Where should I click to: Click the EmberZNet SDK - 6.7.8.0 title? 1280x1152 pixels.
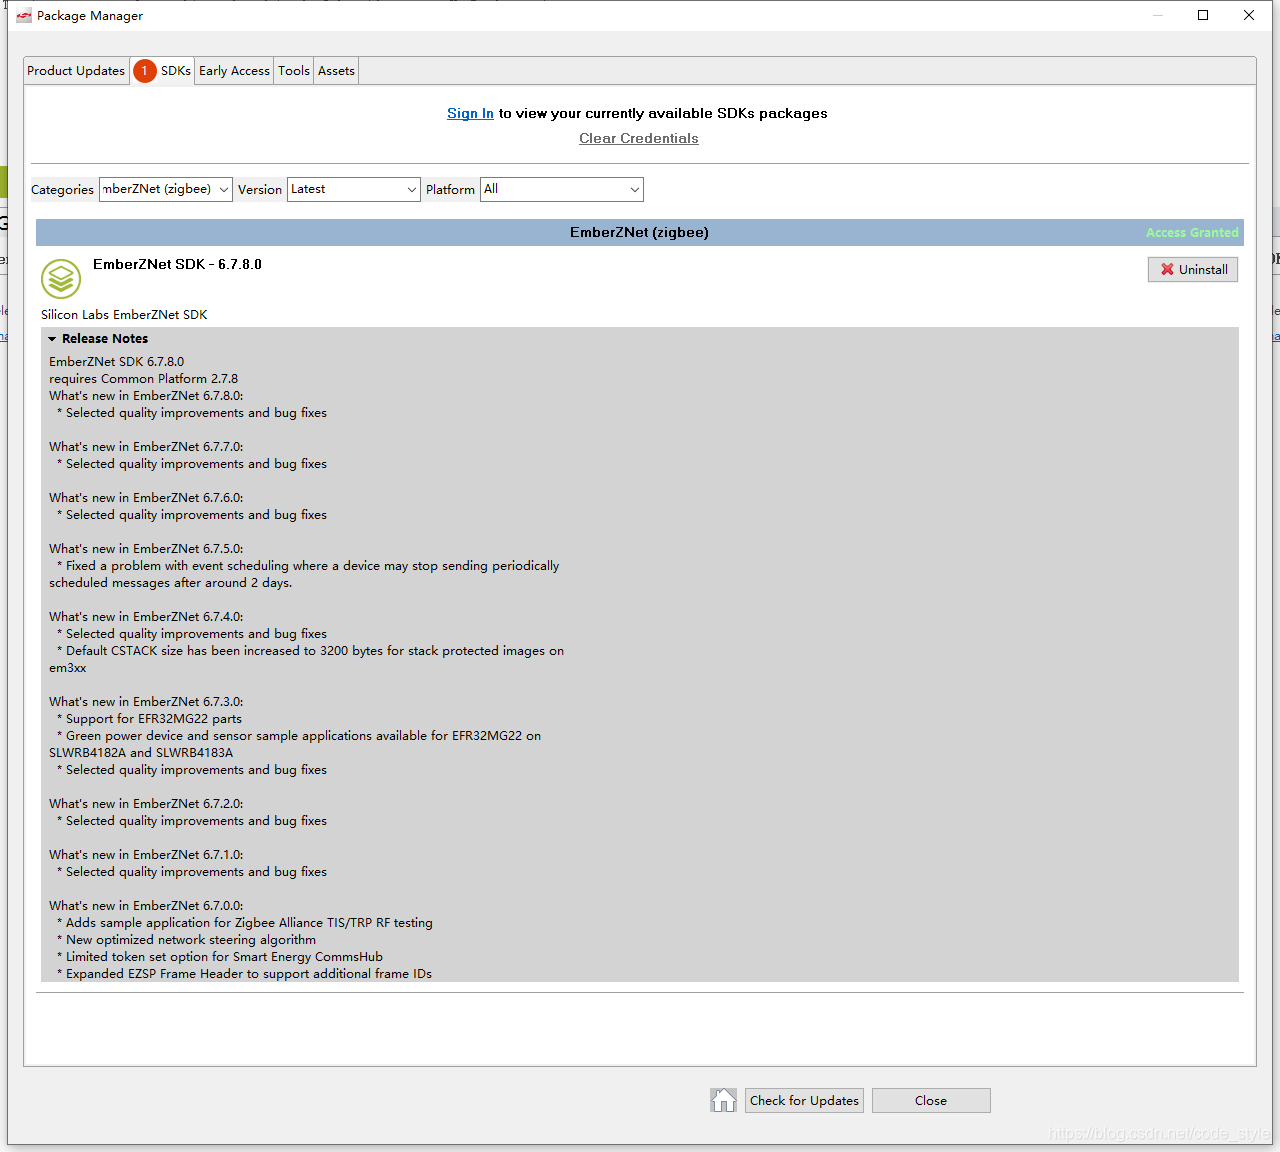pos(177,264)
